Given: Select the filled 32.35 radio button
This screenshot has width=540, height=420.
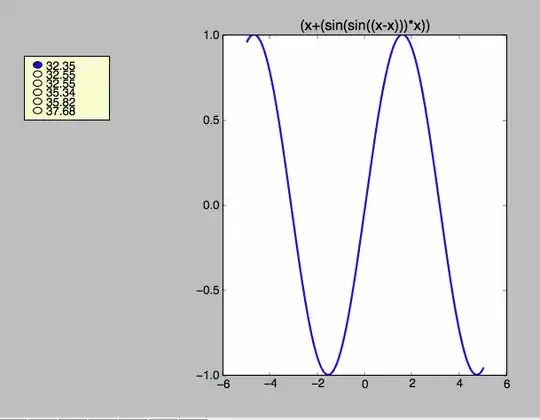Looking at the screenshot, I should click(38, 65).
